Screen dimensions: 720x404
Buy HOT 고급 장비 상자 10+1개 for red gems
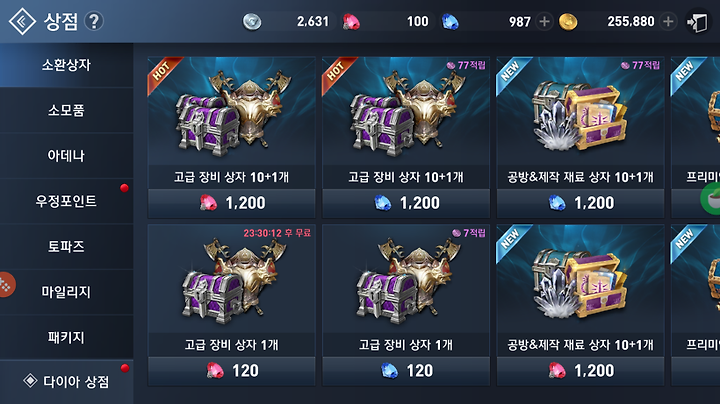tap(231, 203)
